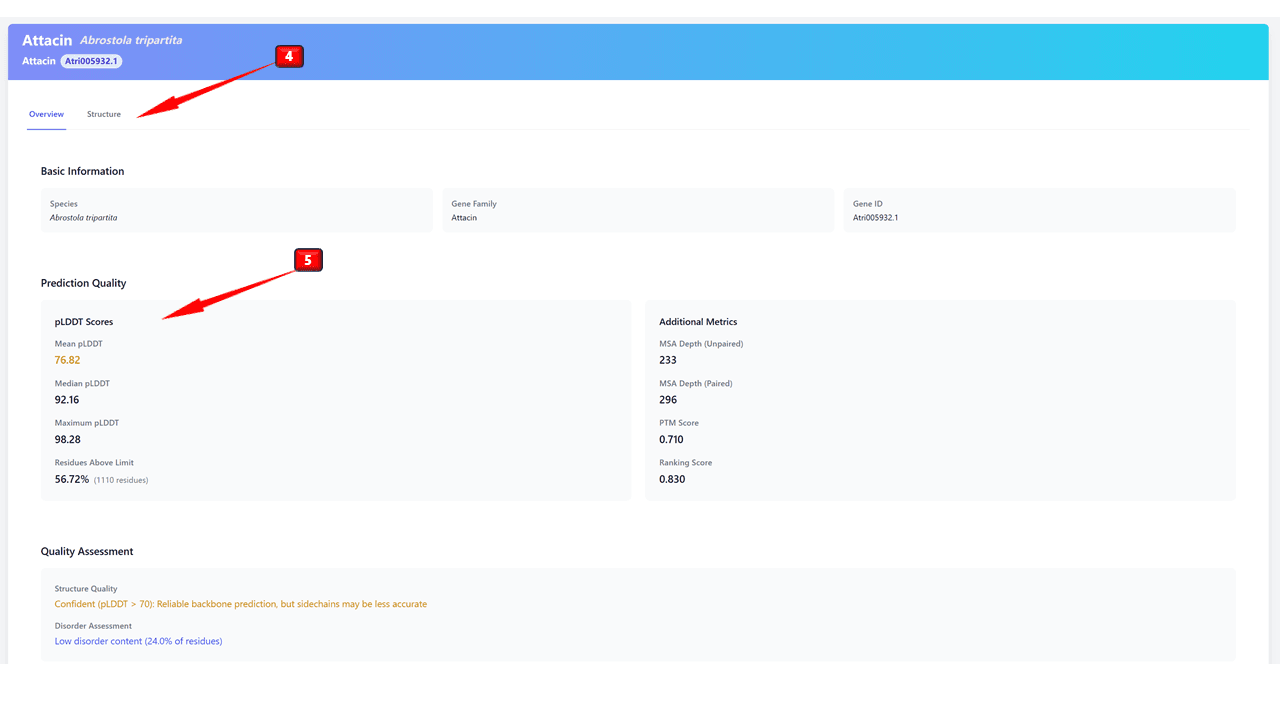This screenshot has height=720, width=1280.
Task: Click the Mean pLDDT value 76.82
Action: point(67,360)
